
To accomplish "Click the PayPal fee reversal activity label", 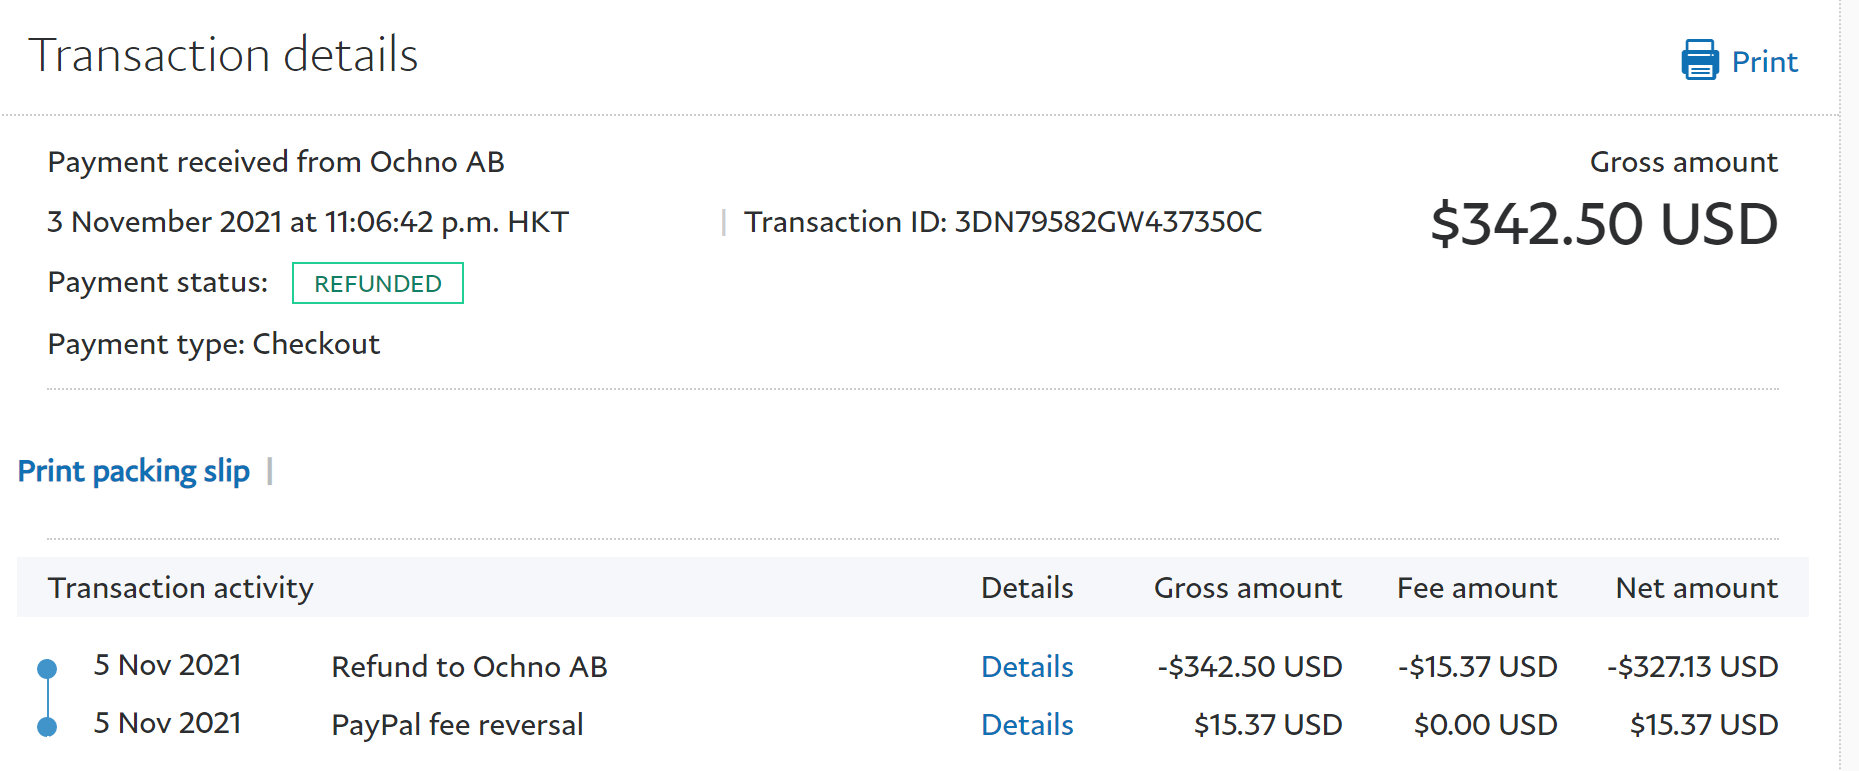I will 457,725.
